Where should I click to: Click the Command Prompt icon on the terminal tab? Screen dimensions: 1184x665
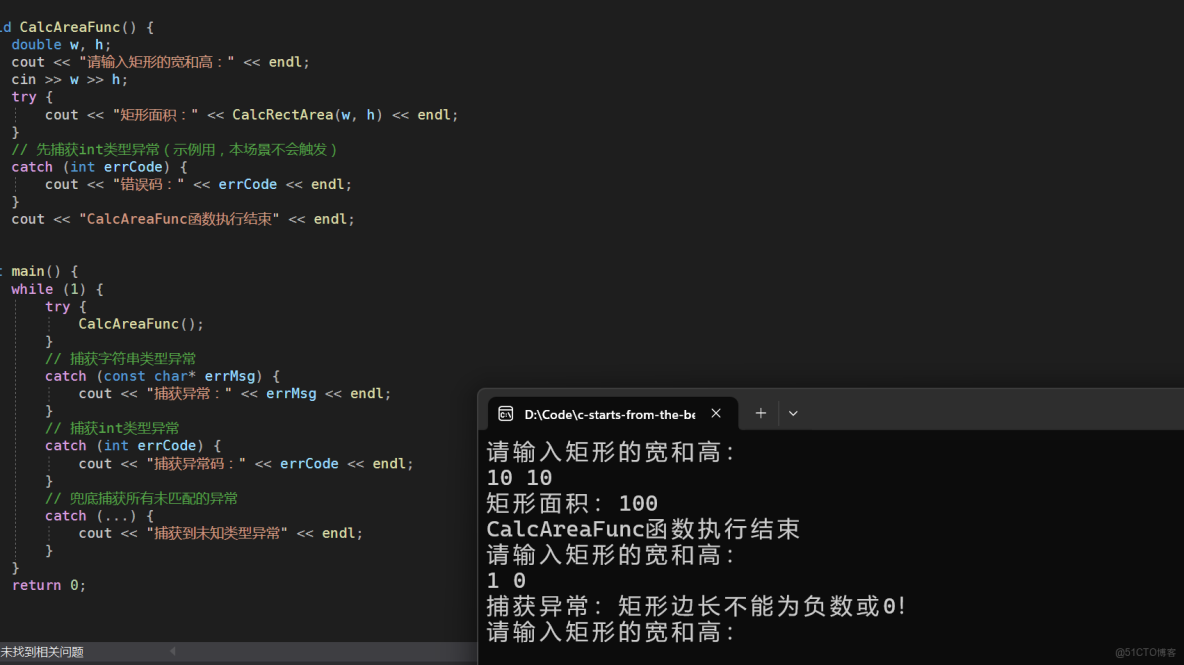tap(505, 412)
